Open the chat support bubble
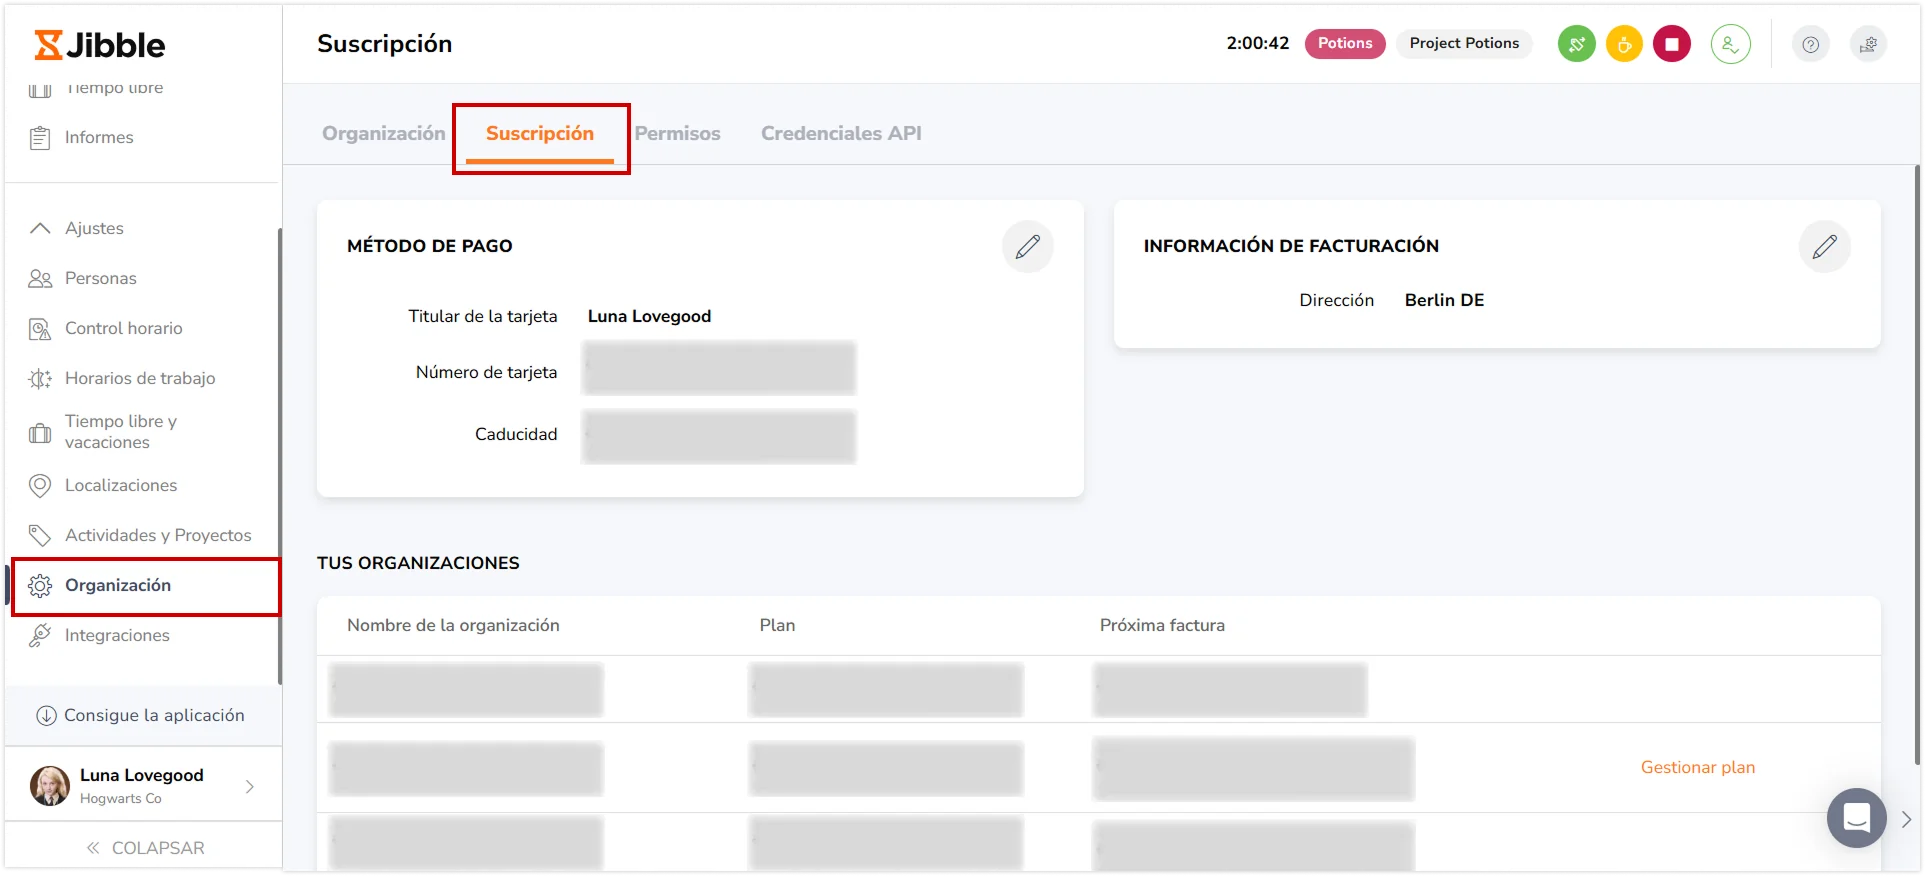Screen dimensions: 1925x876 [x=1857, y=818]
